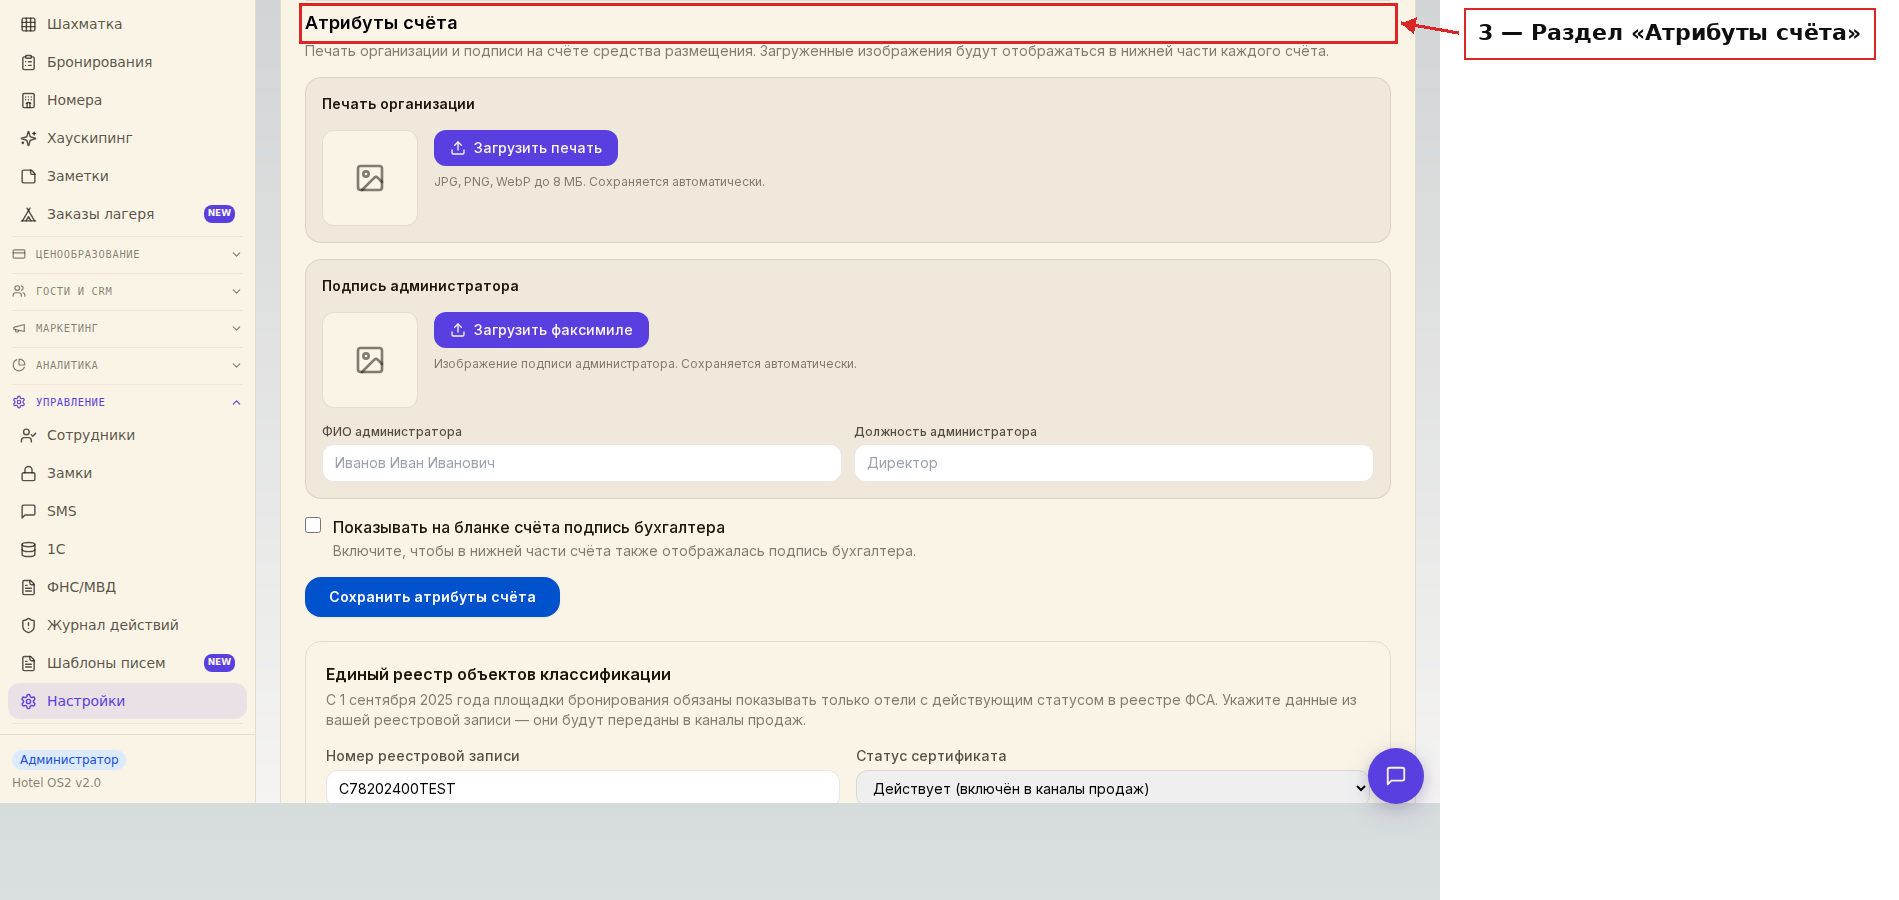Click 'Hotel OS2 v2.0' version text

(56, 783)
